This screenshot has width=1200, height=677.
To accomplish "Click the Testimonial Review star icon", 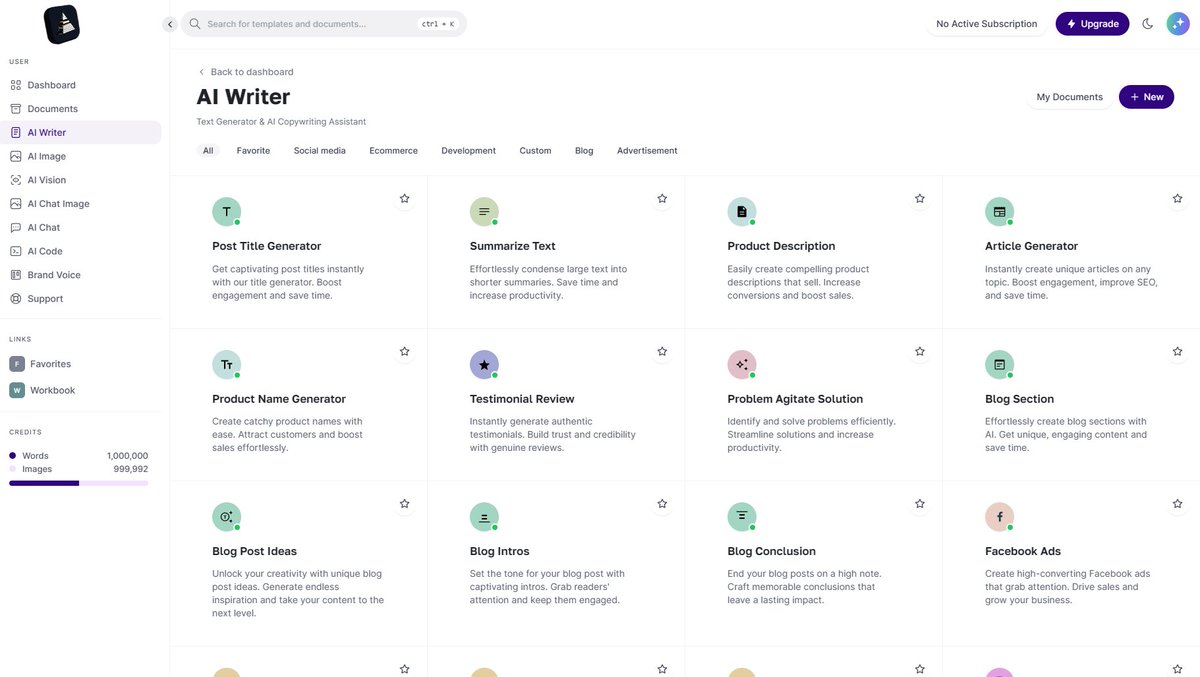I will 484,365.
